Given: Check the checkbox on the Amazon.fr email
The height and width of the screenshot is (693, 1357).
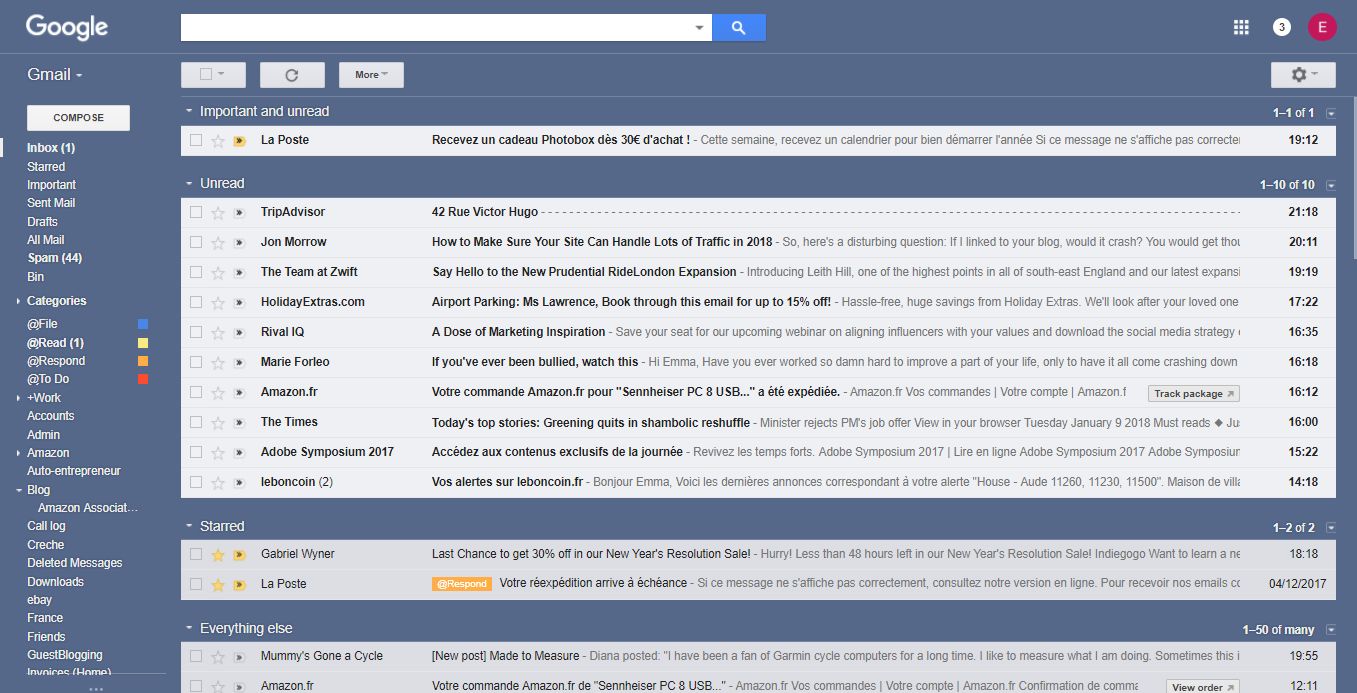Looking at the screenshot, I should click(195, 393).
